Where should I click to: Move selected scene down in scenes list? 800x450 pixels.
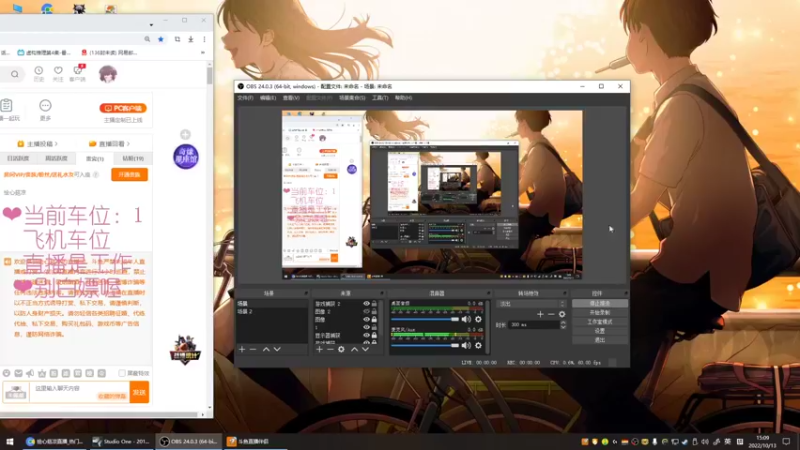pyautogui.click(x=277, y=349)
